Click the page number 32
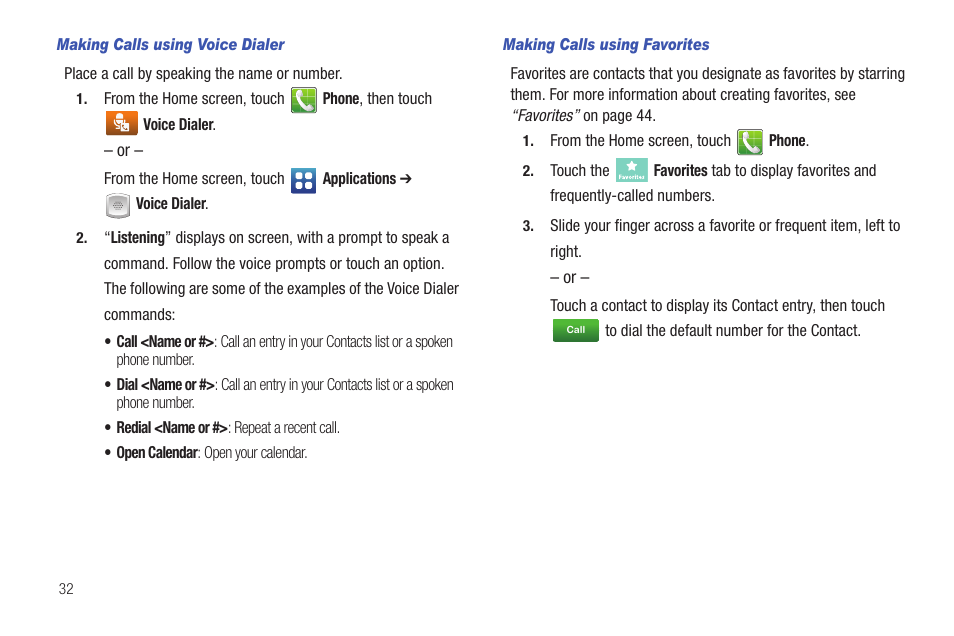 coord(66,589)
